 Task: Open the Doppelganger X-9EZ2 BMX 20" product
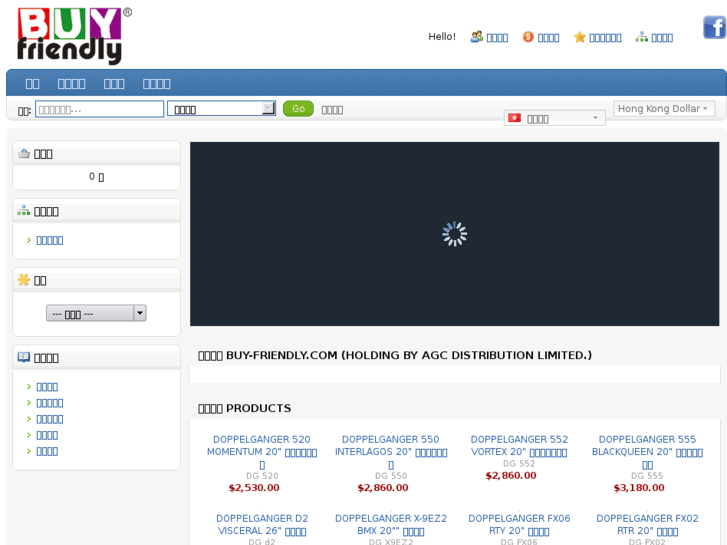[391, 525]
